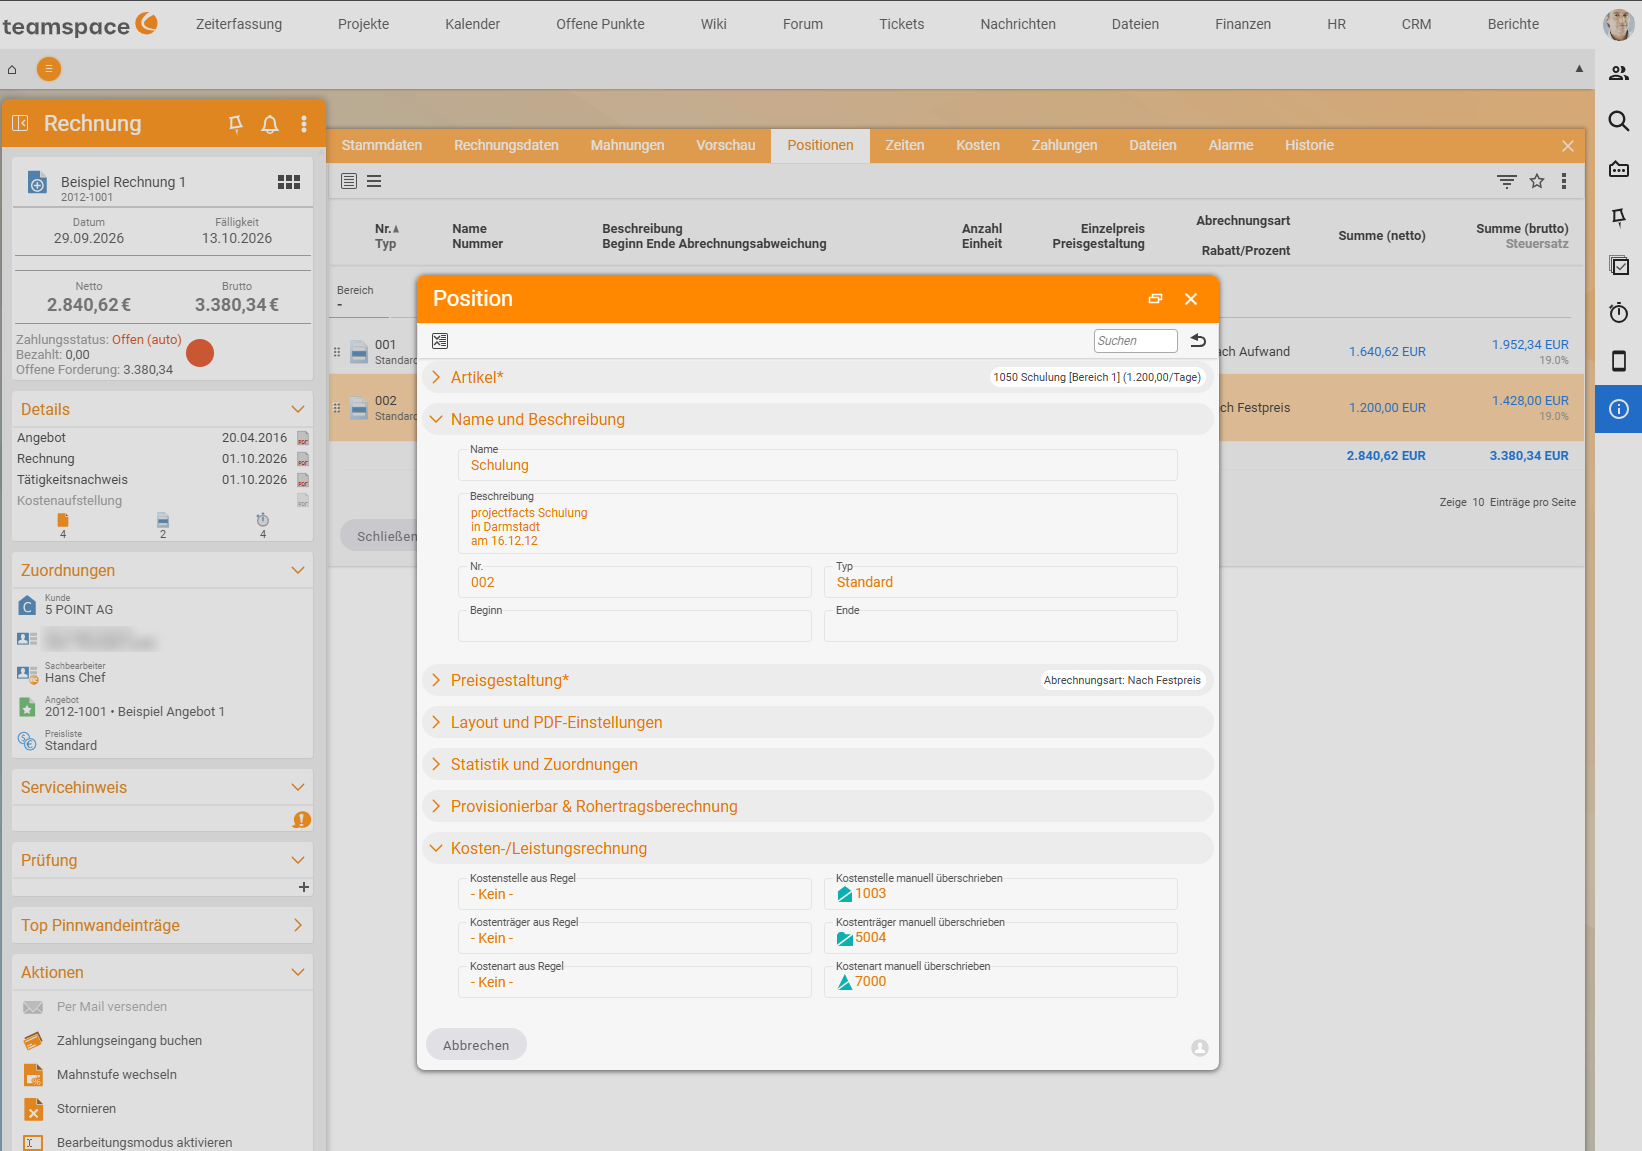Viewport: 1642px width, 1151px height.
Task: Switch to compact list view icon
Action: tap(374, 181)
